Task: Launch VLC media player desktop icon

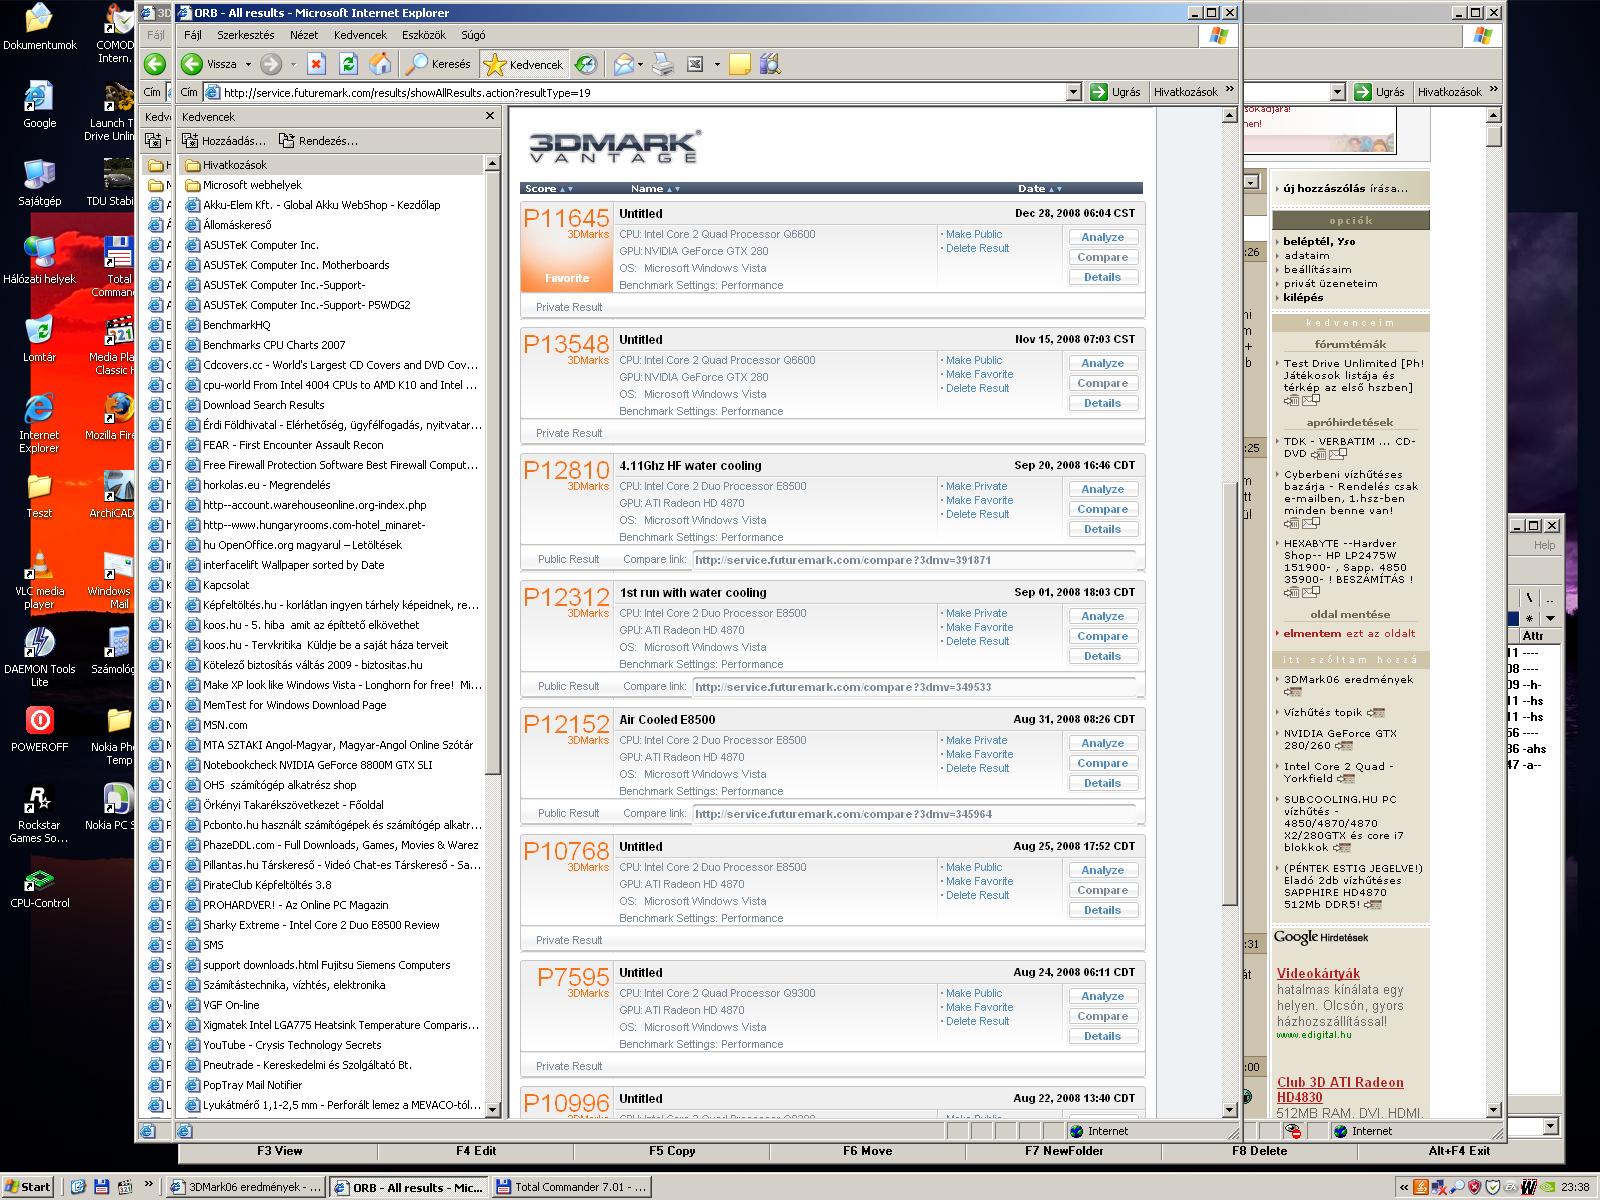Action: 39,579
